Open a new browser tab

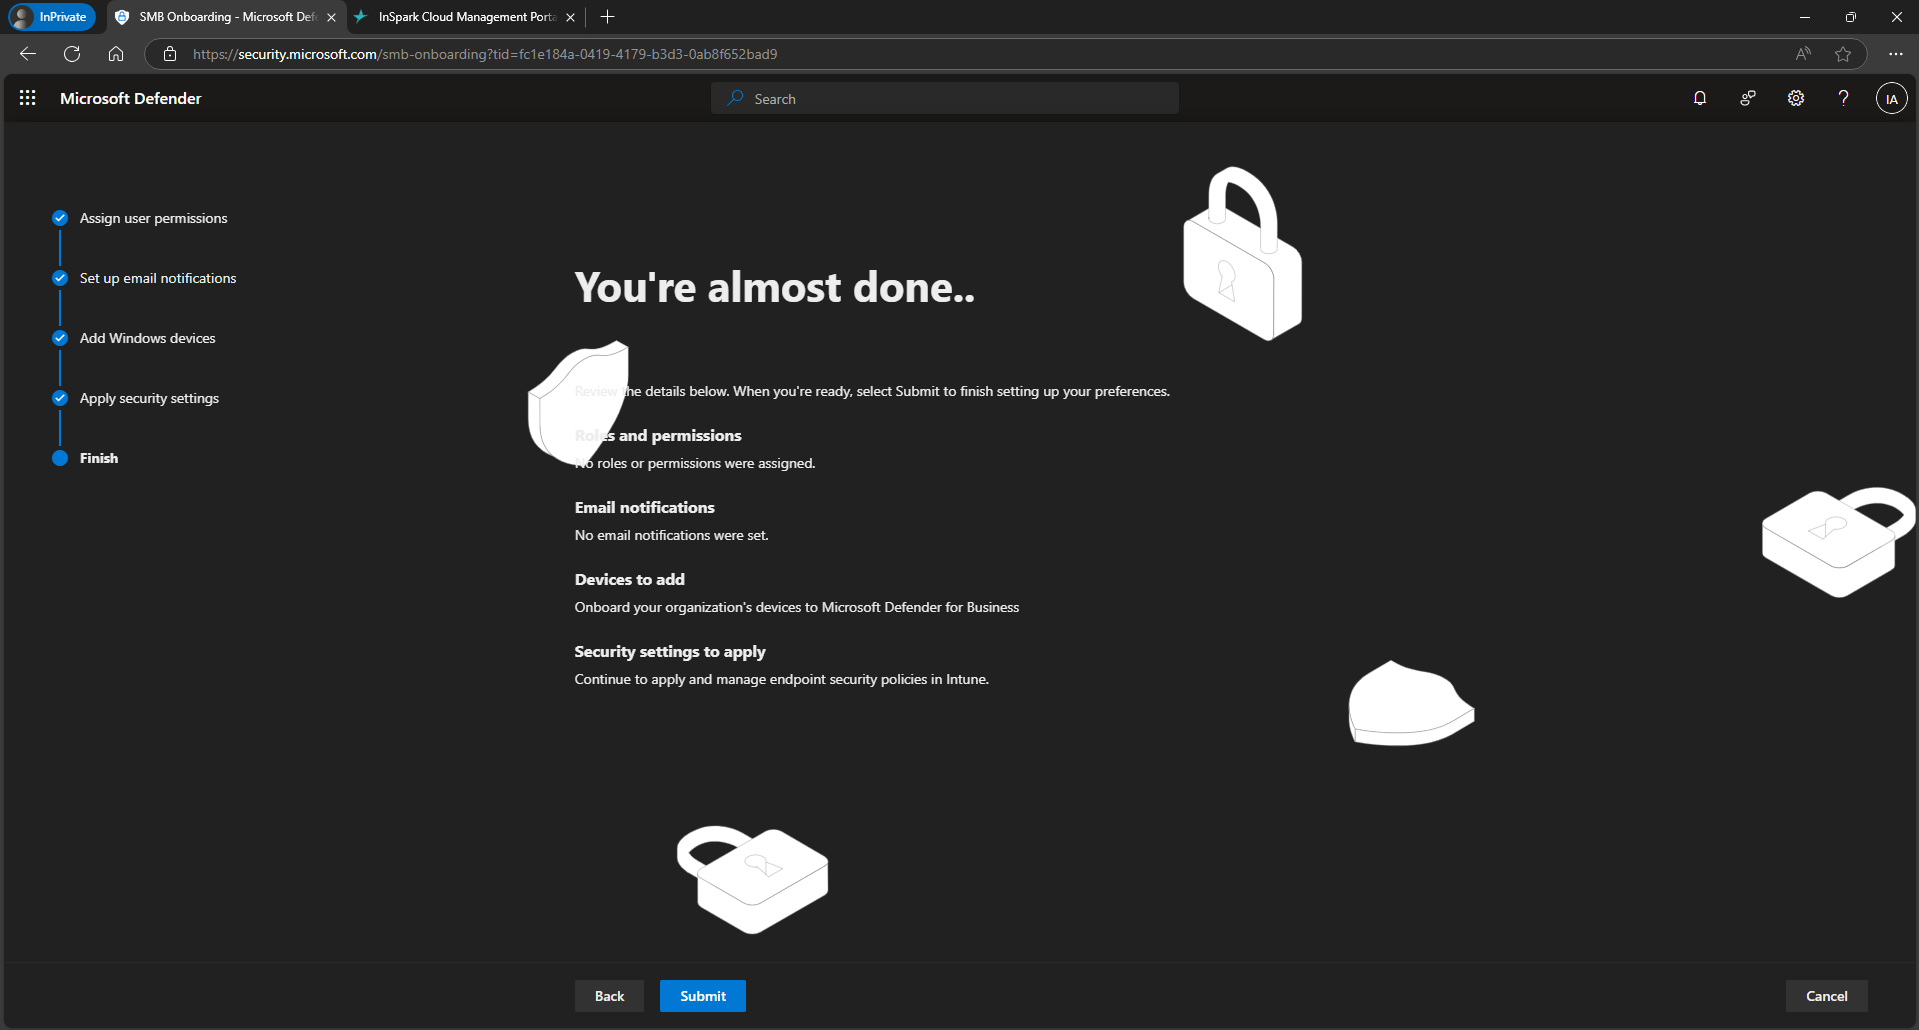[607, 17]
